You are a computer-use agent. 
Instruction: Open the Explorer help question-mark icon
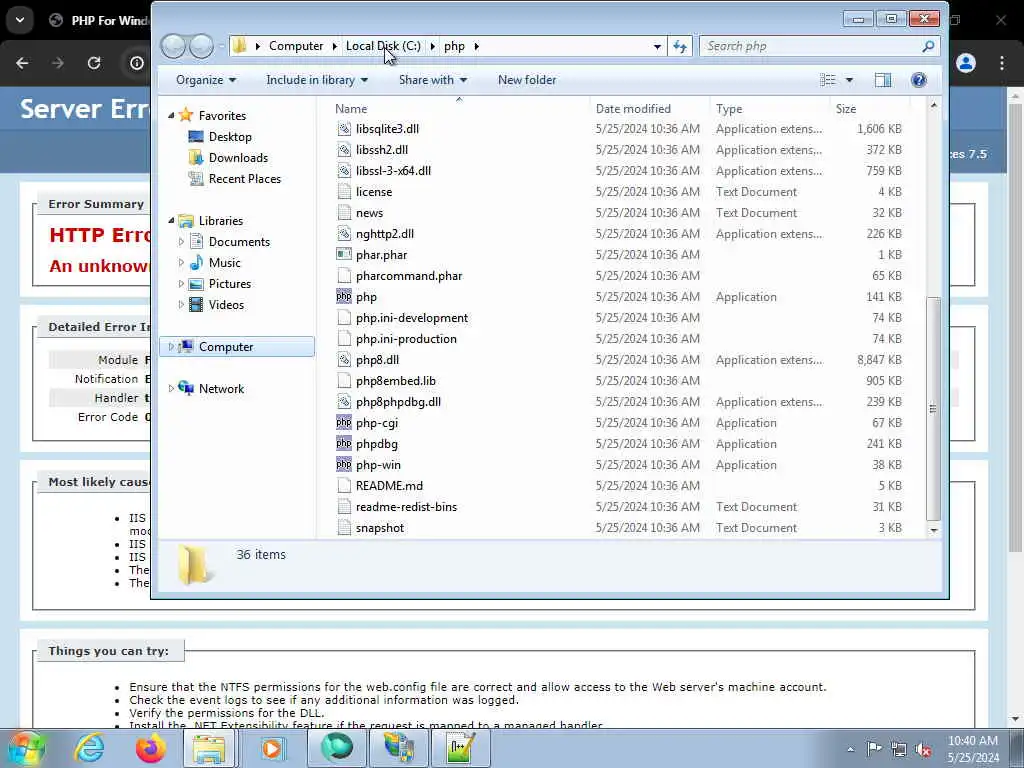click(x=918, y=80)
